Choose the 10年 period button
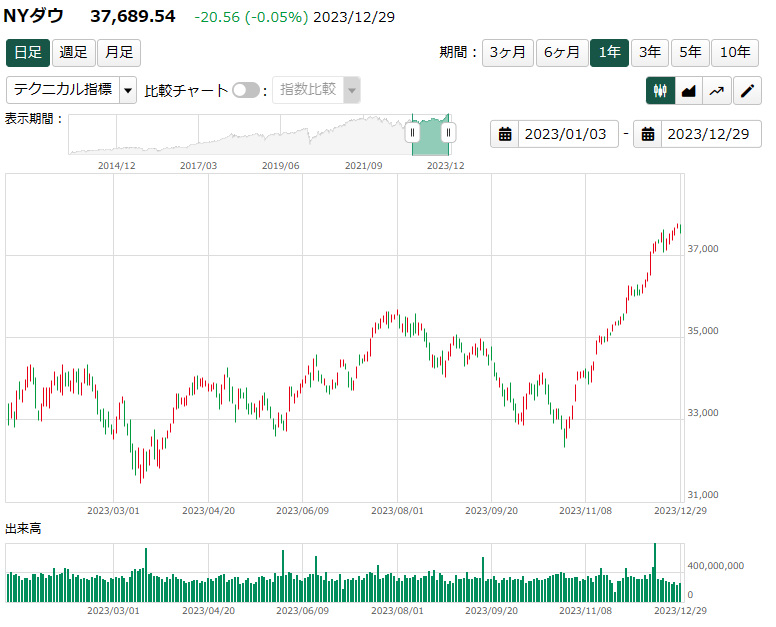776x627 pixels. pos(736,52)
